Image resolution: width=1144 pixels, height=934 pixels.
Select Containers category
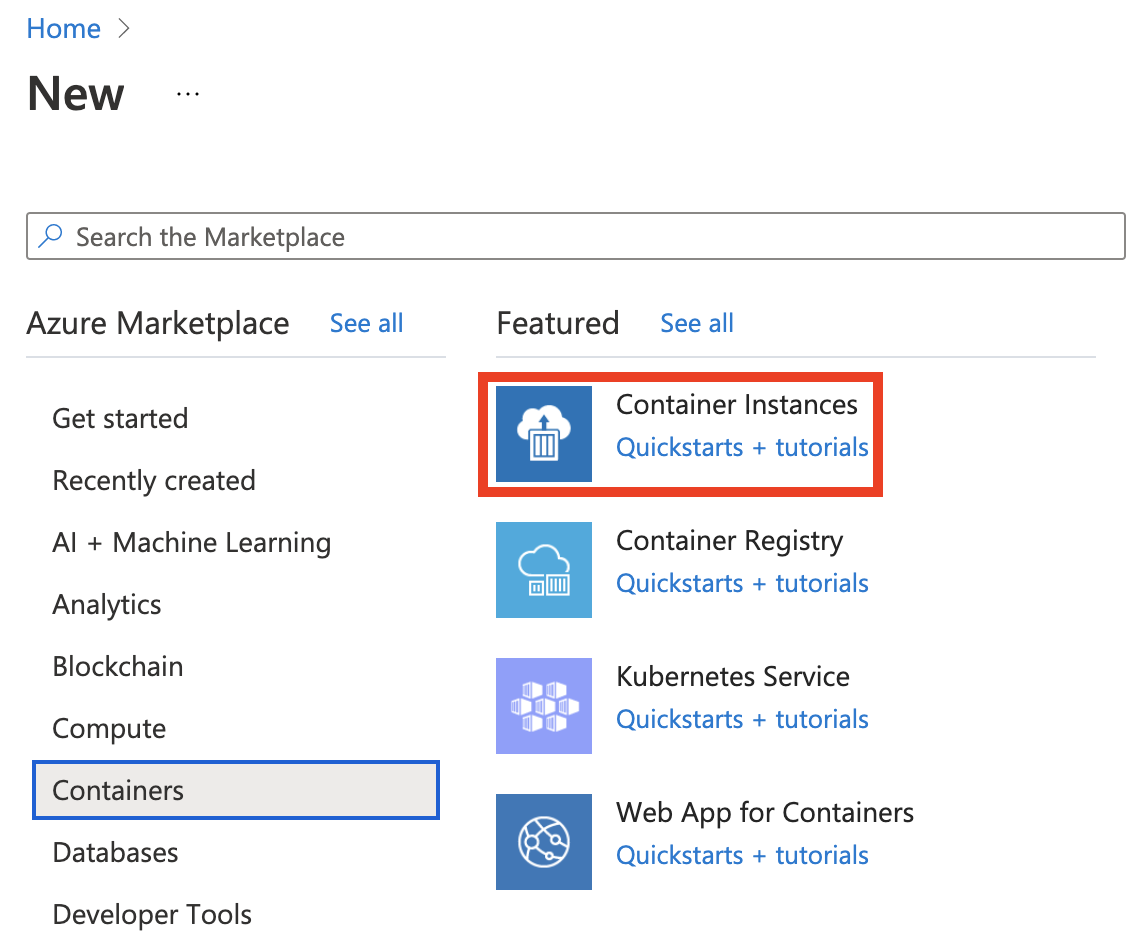pyautogui.click(x=236, y=790)
